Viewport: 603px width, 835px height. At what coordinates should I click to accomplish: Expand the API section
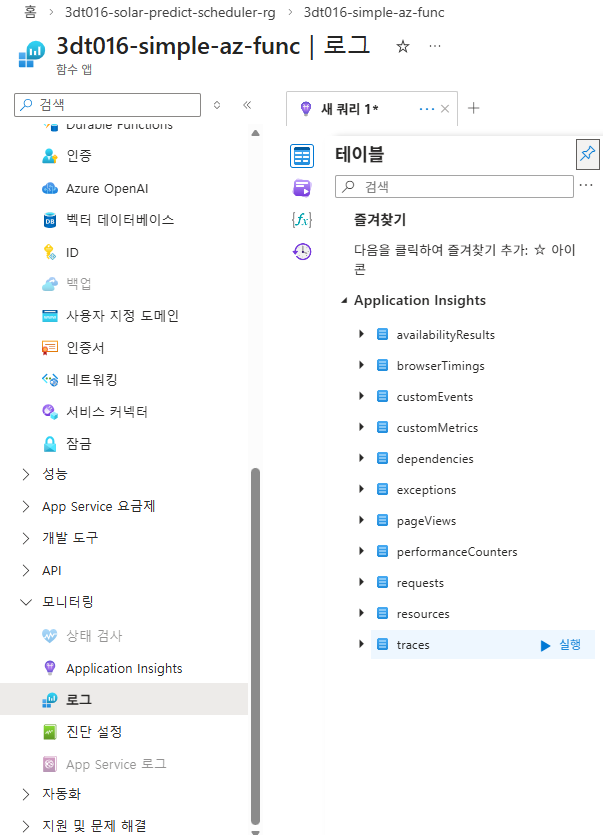26,570
